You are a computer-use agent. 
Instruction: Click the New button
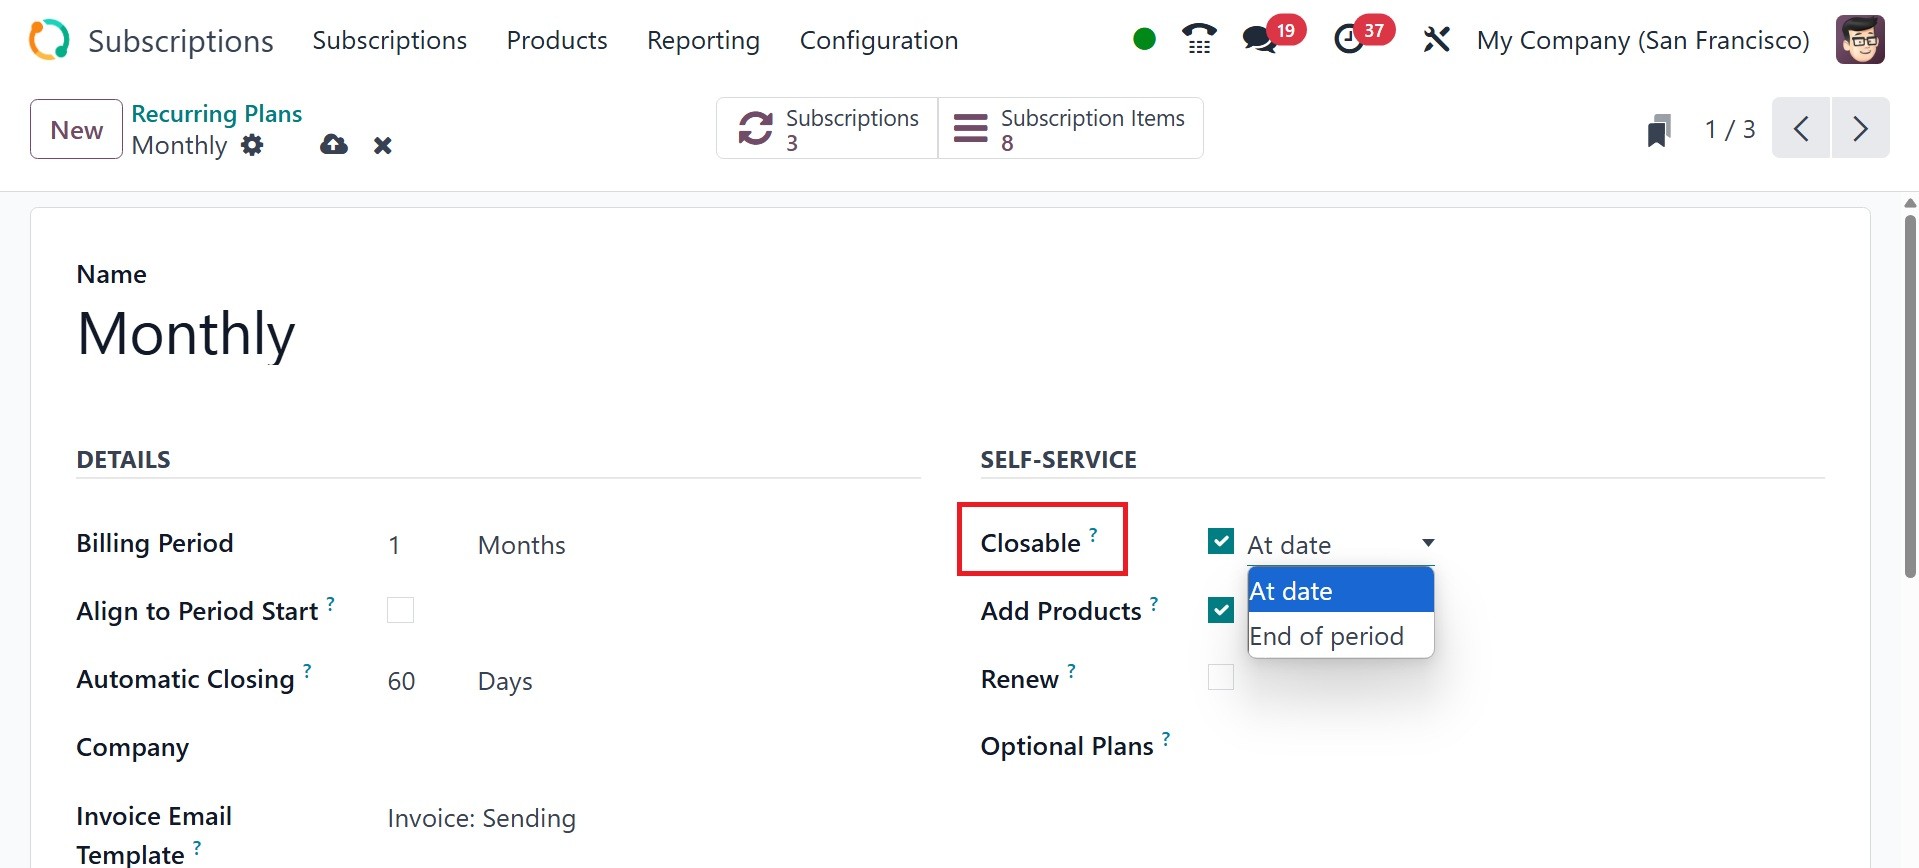coord(76,130)
